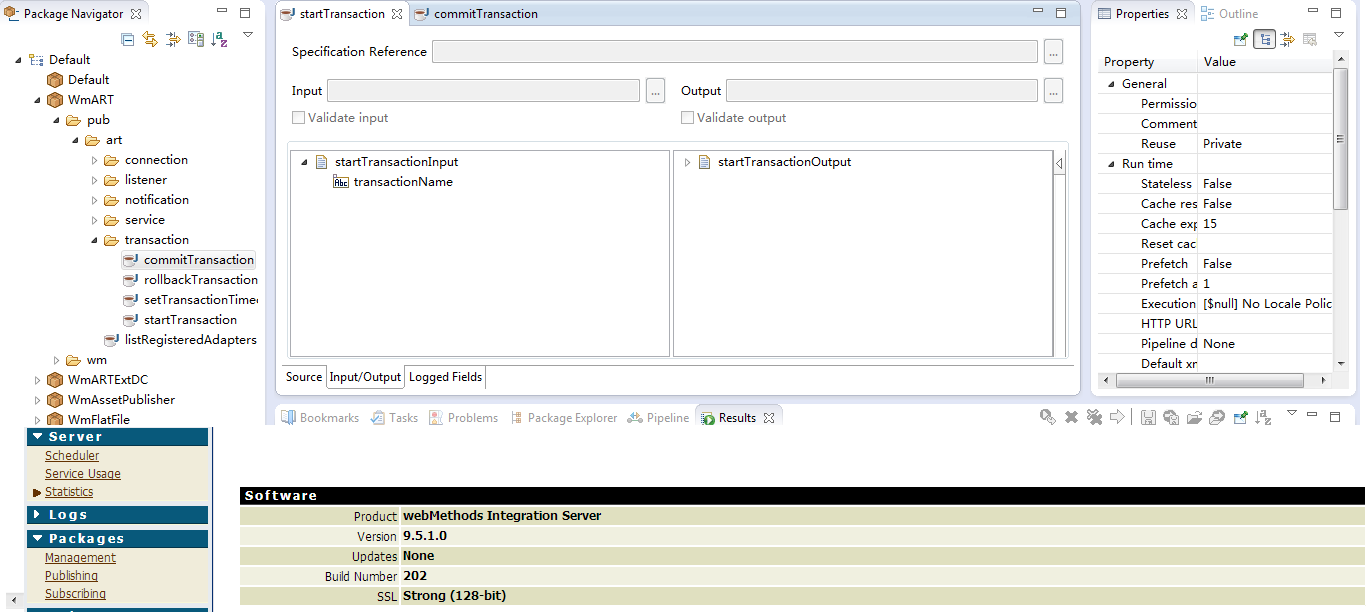Pin the Properties view to selection

[1241, 39]
